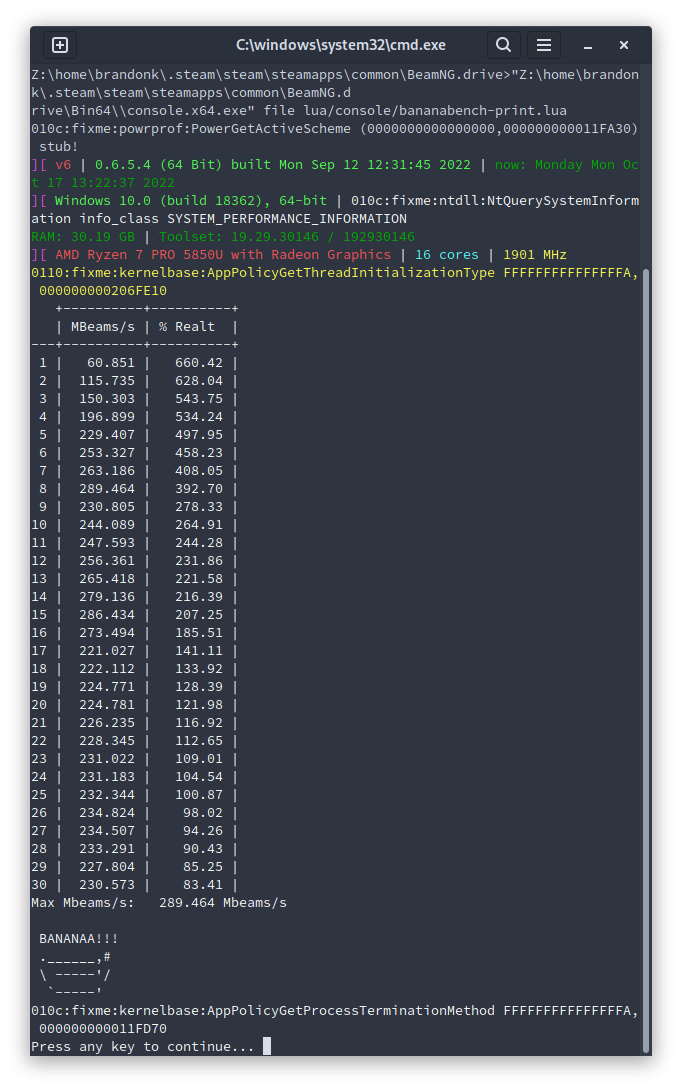Viewport: 682px width, 1090px height.
Task: Click the Press any key to continue prompt
Action: 143,1047
